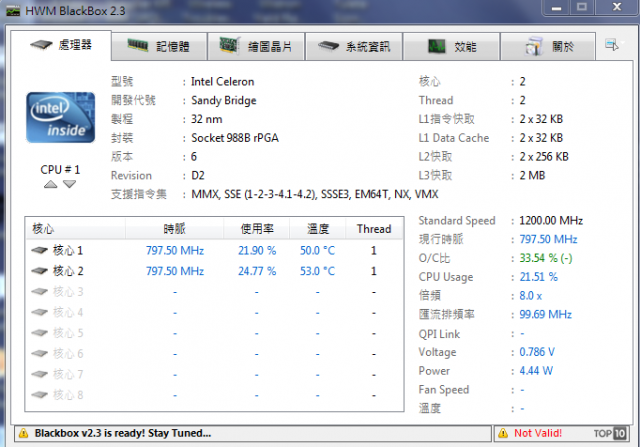
Task: Switch to the 記憶體 (memory) tab
Action: 159,46
